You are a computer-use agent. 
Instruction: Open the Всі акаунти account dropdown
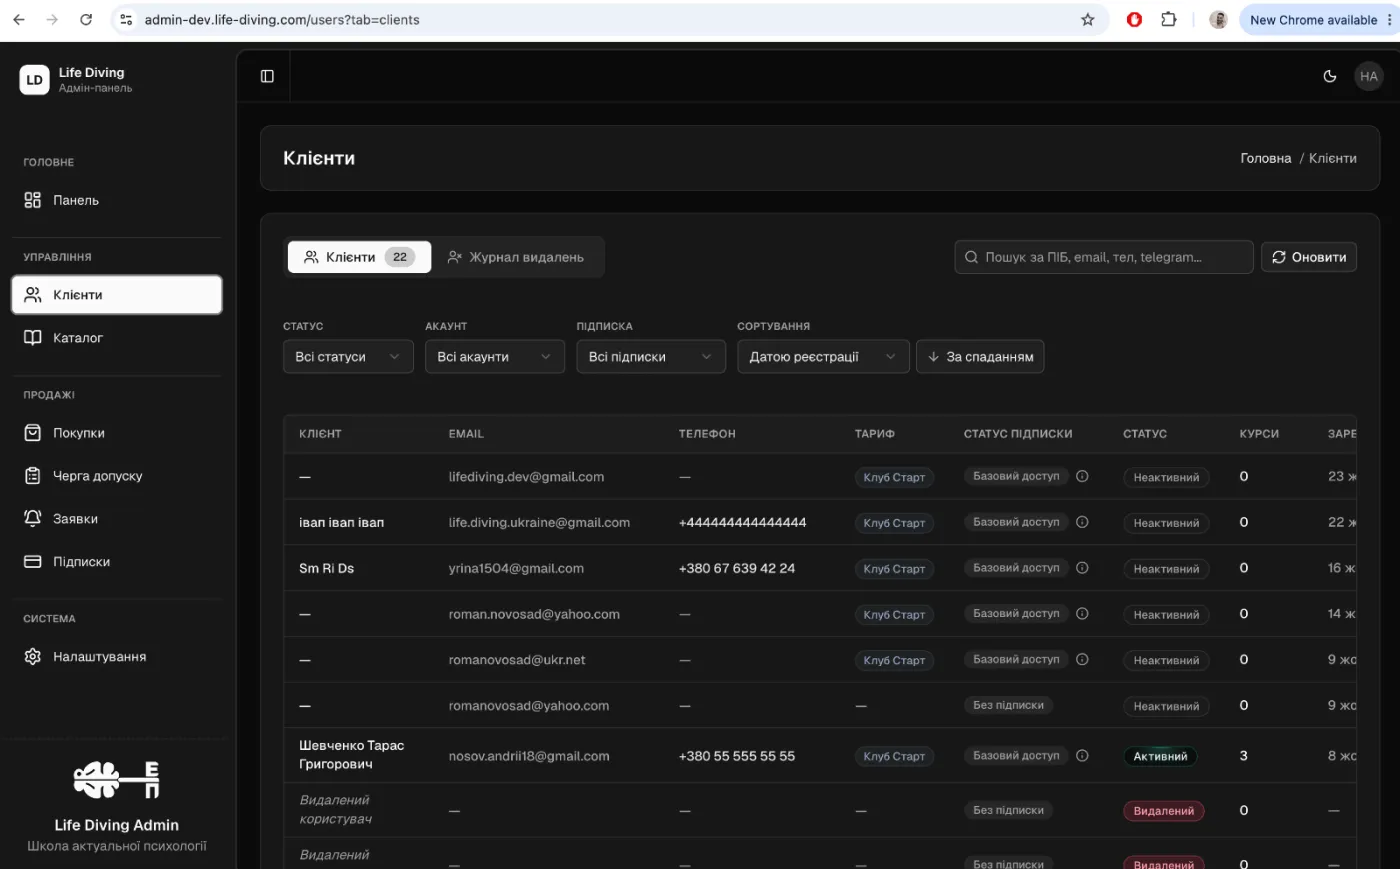(x=495, y=357)
